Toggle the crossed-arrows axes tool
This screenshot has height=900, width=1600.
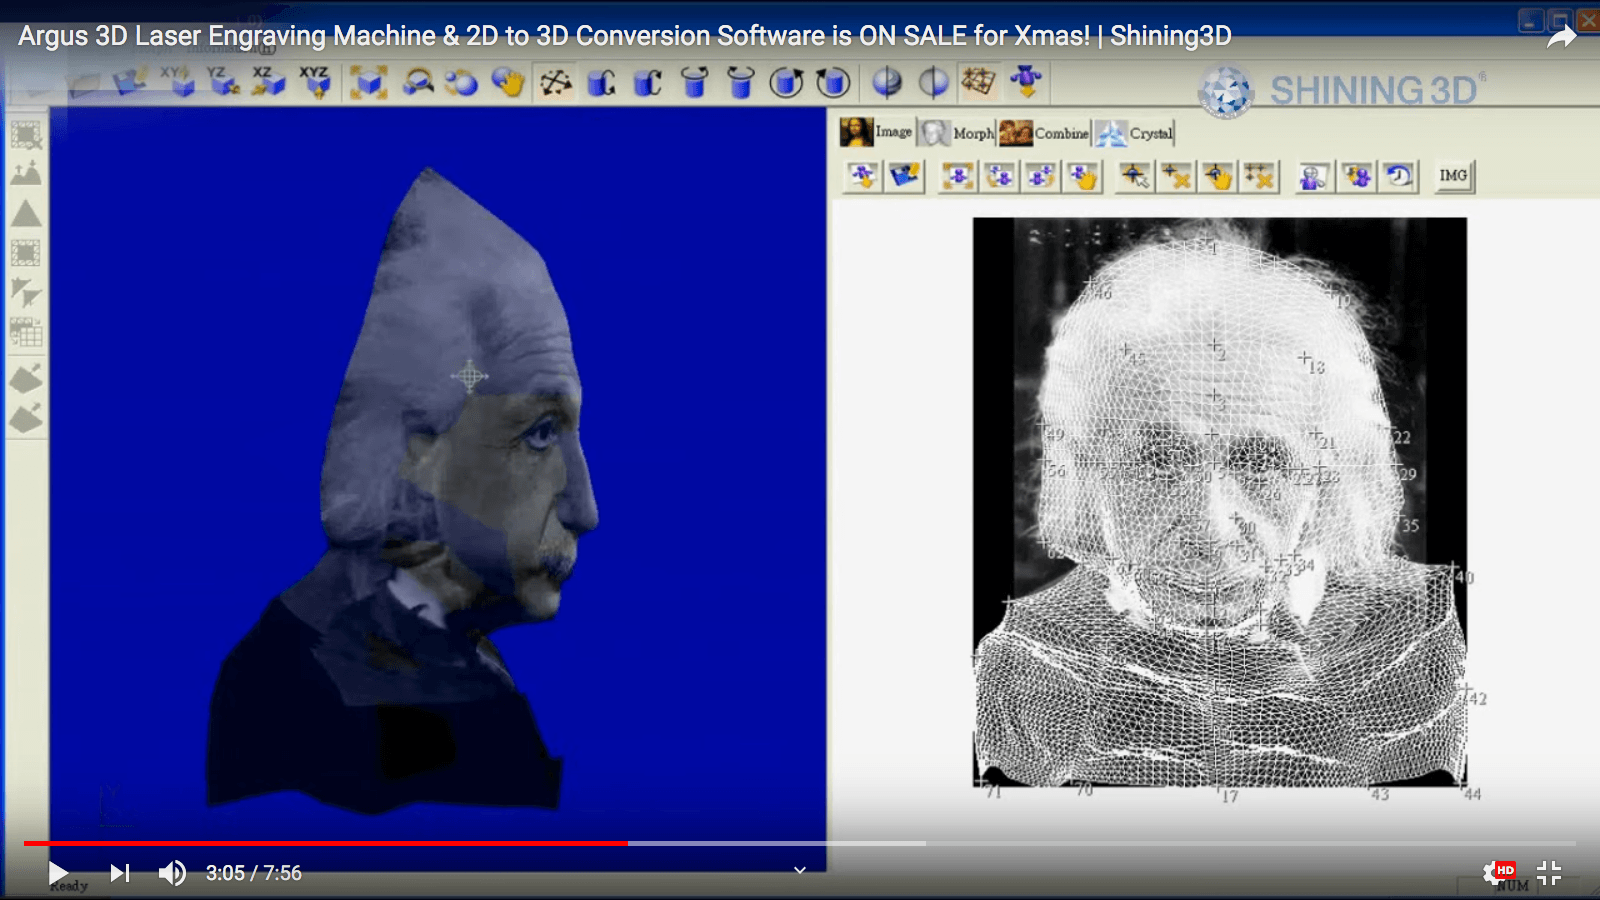pos(555,82)
